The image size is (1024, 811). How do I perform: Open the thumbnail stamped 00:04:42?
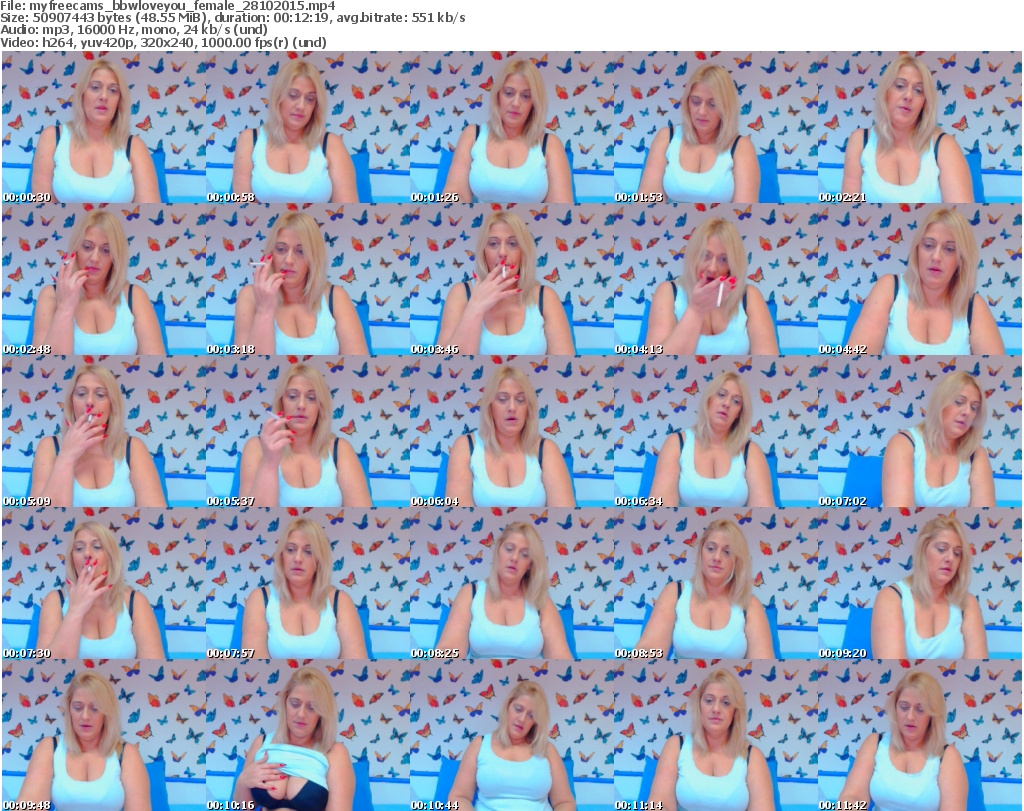click(920, 279)
